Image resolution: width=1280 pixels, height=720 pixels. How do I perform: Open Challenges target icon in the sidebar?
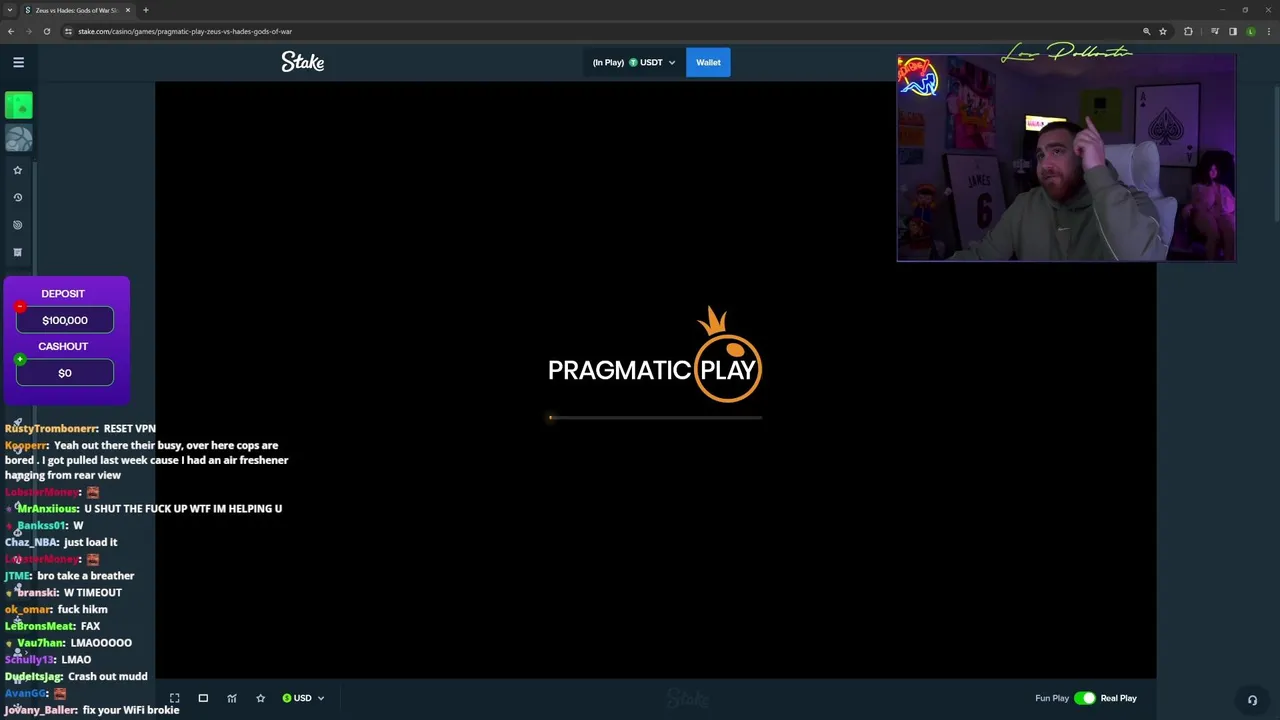(x=17, y=225)
